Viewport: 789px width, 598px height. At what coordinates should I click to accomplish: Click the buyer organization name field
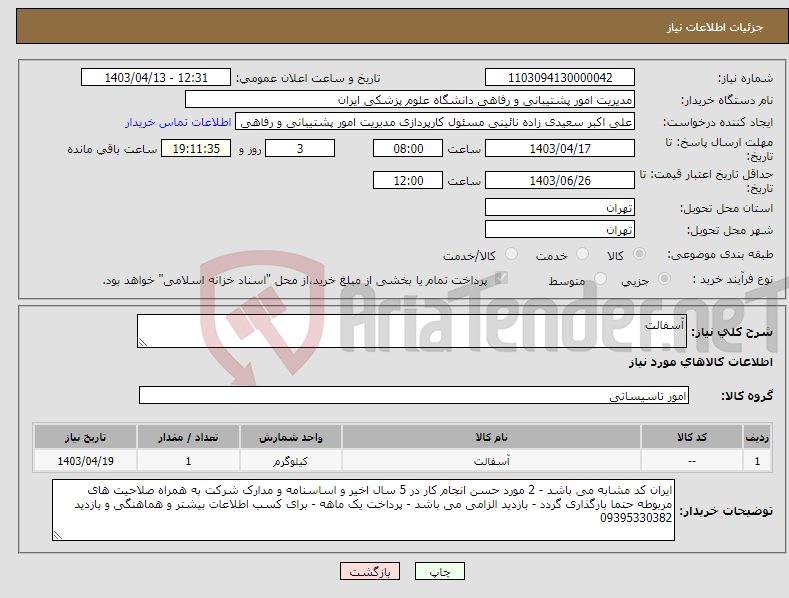[410, 100]
